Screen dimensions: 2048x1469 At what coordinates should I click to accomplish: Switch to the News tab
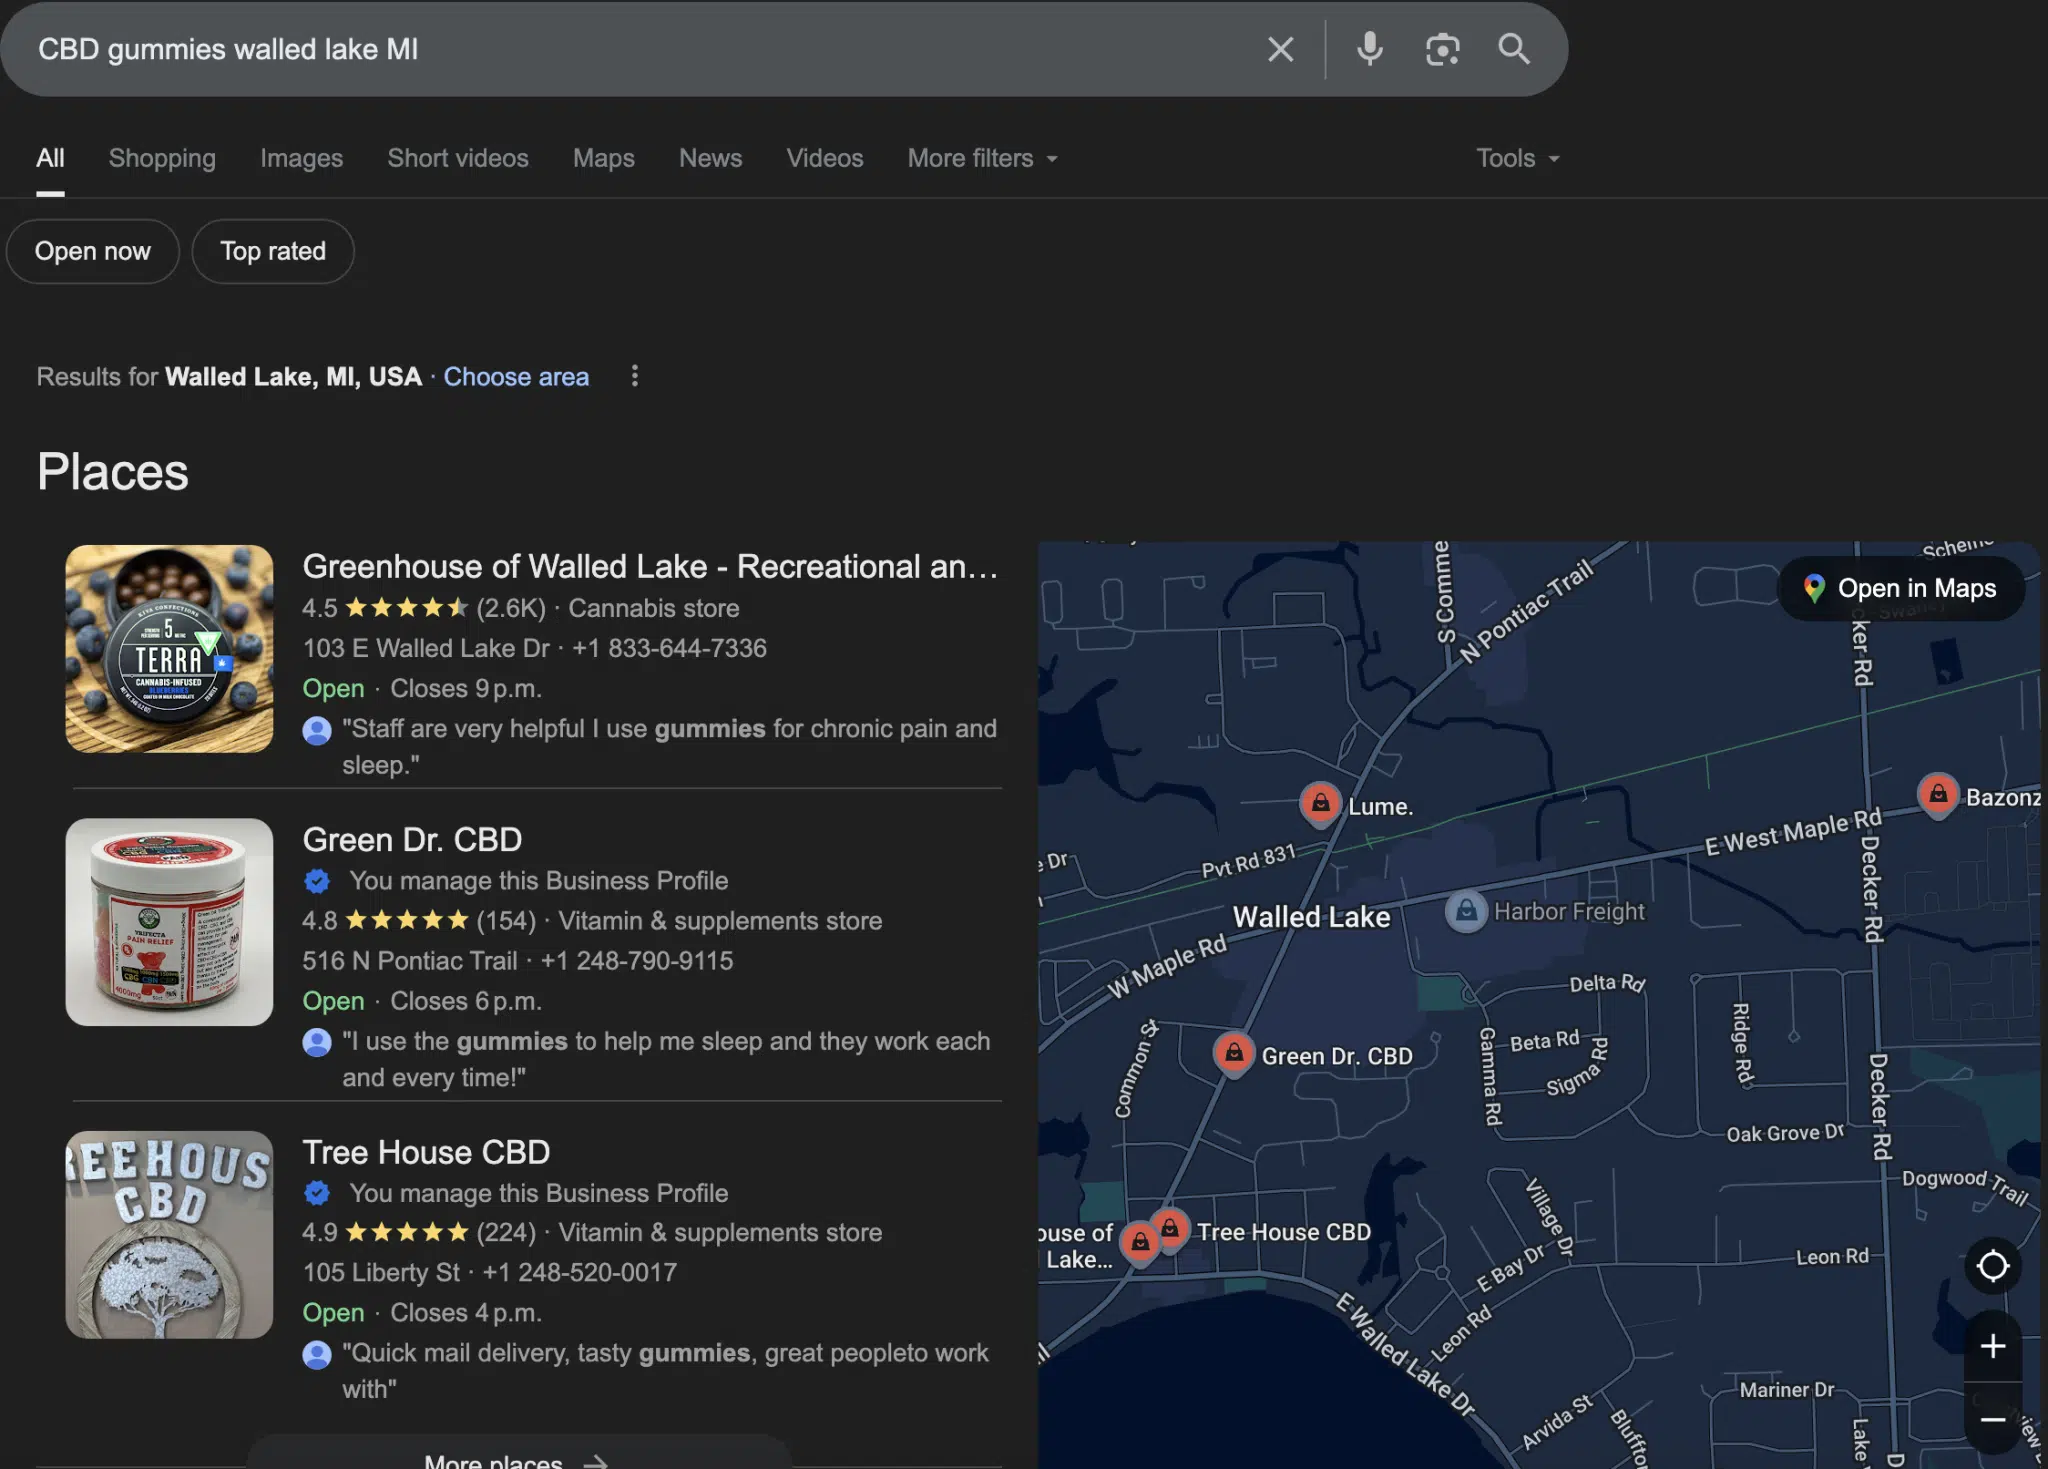click(x=710, y=158)
